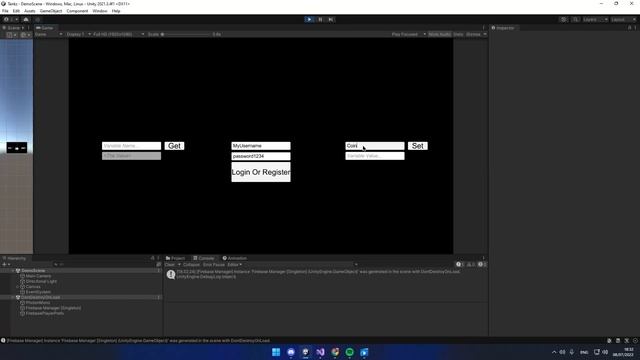Select the Hierarchy tab
The image size is (640, 360).
14,258
